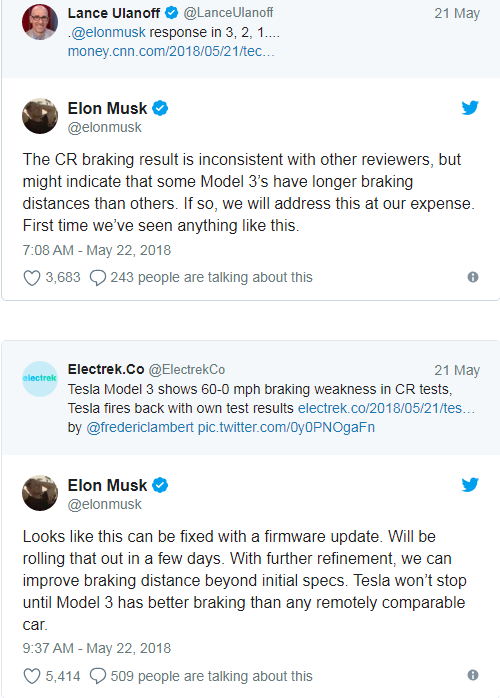Open replies icon beside 509 people talking

98,676
